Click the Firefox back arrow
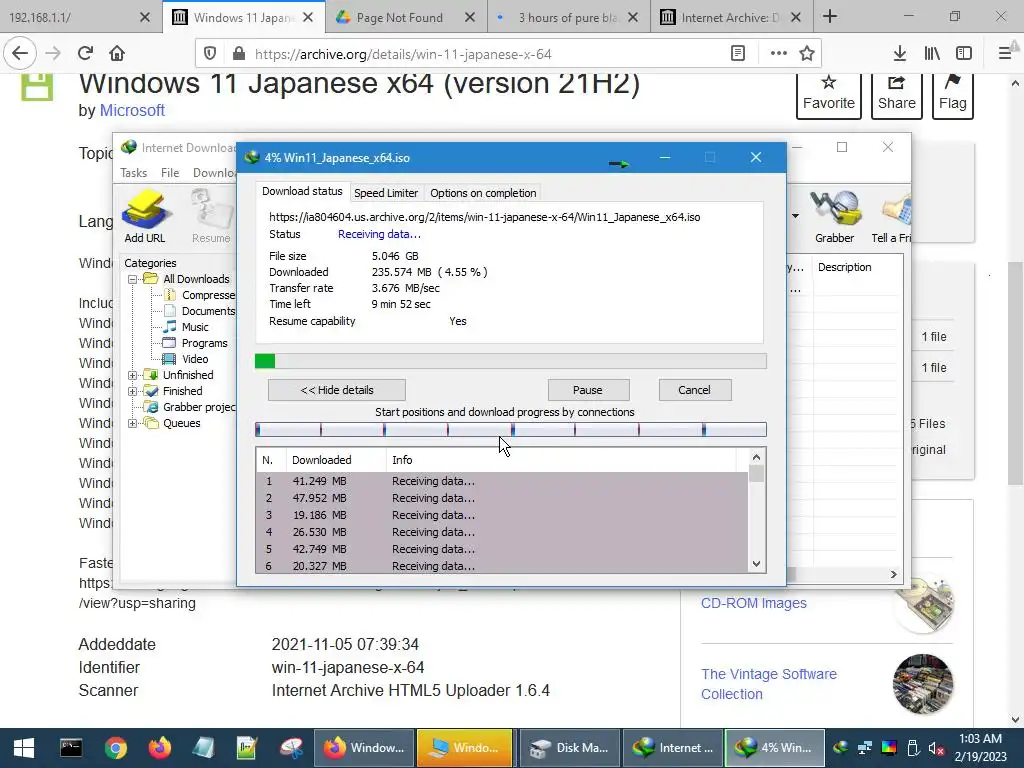1024x768 pixels. tap(20, 54)
